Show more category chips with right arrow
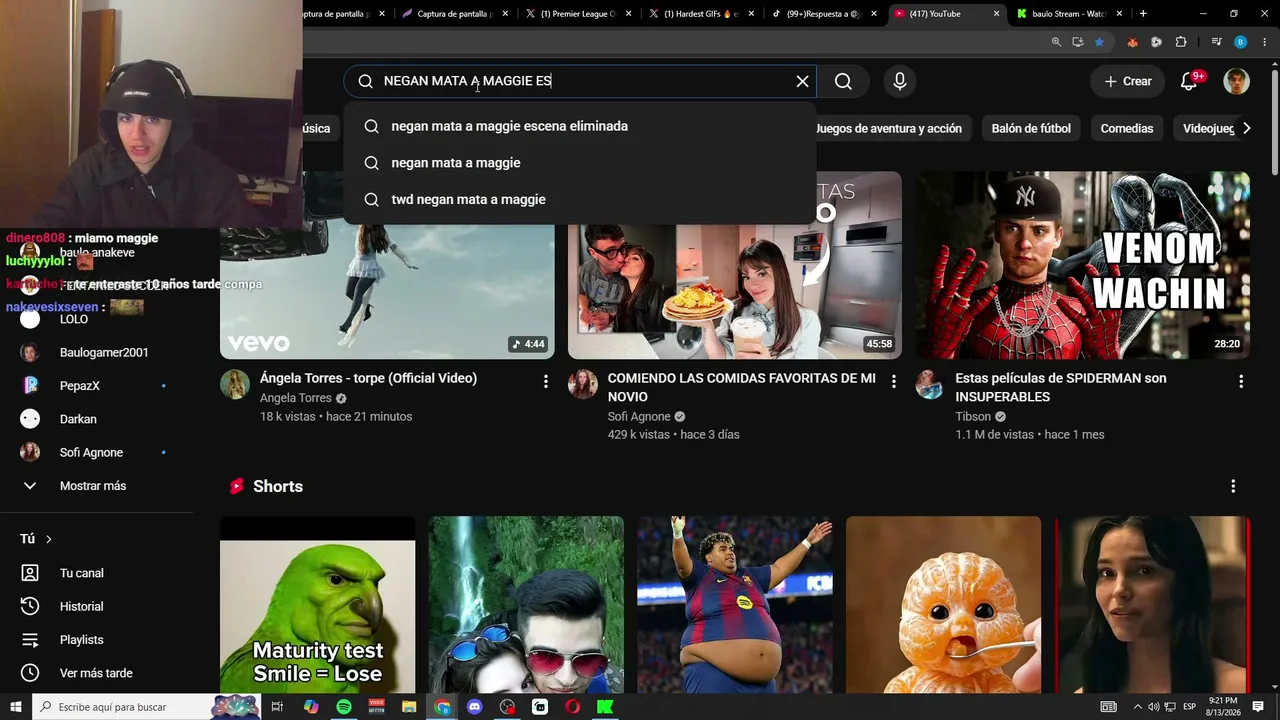 (x=1246, y=128)
